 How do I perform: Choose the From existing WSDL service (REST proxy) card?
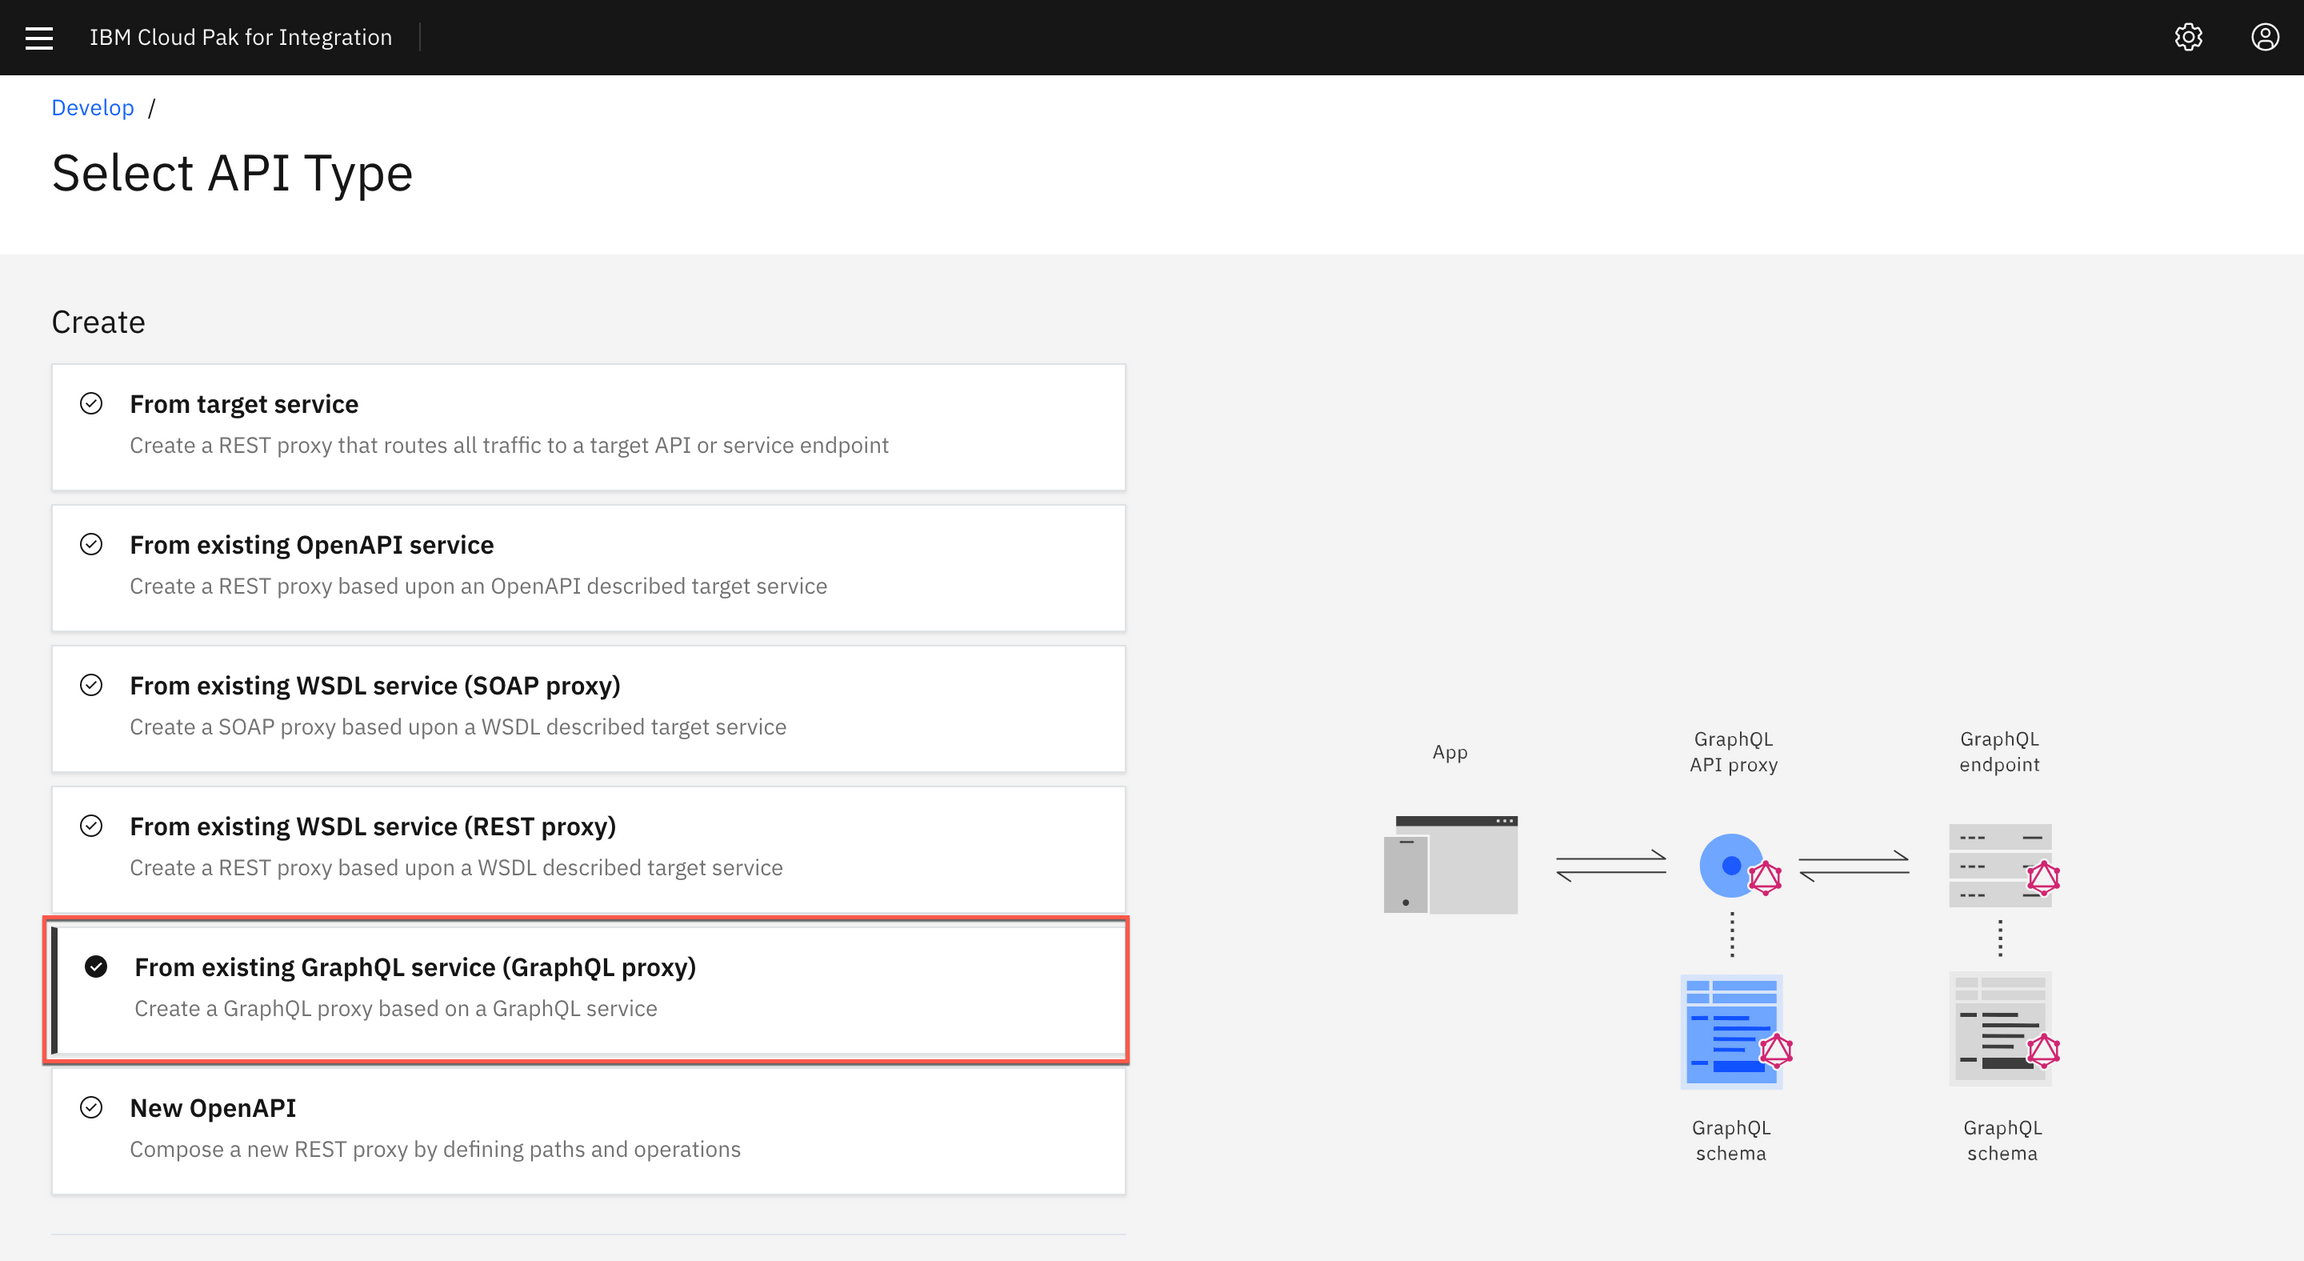click(x=588, y=850)
